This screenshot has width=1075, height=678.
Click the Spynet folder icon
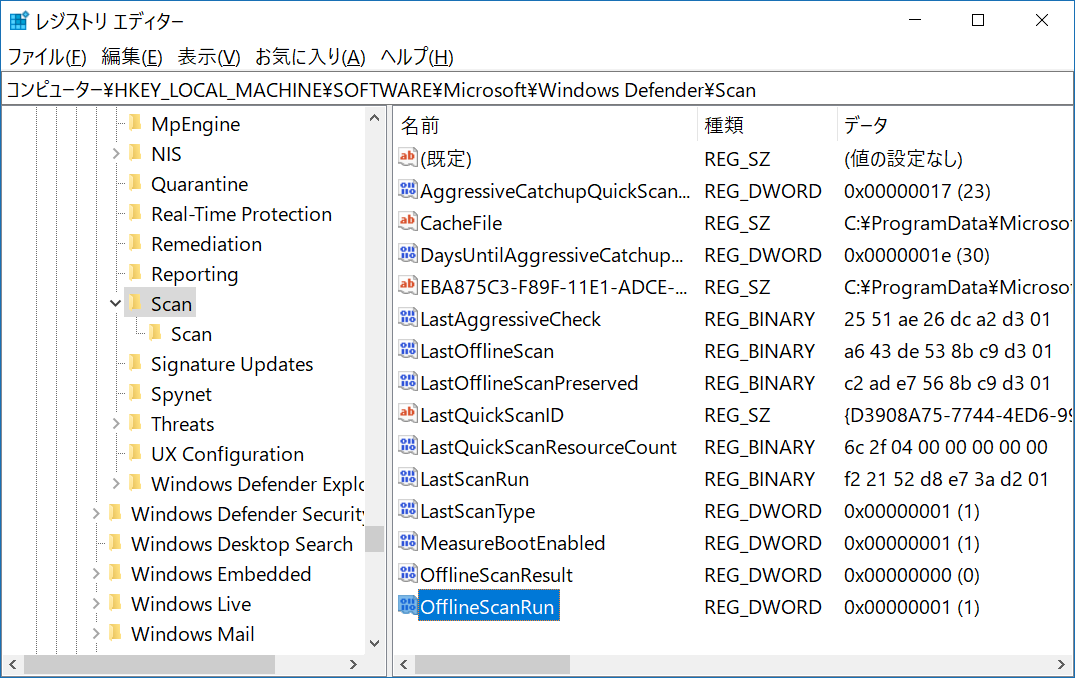coord(135,394)
